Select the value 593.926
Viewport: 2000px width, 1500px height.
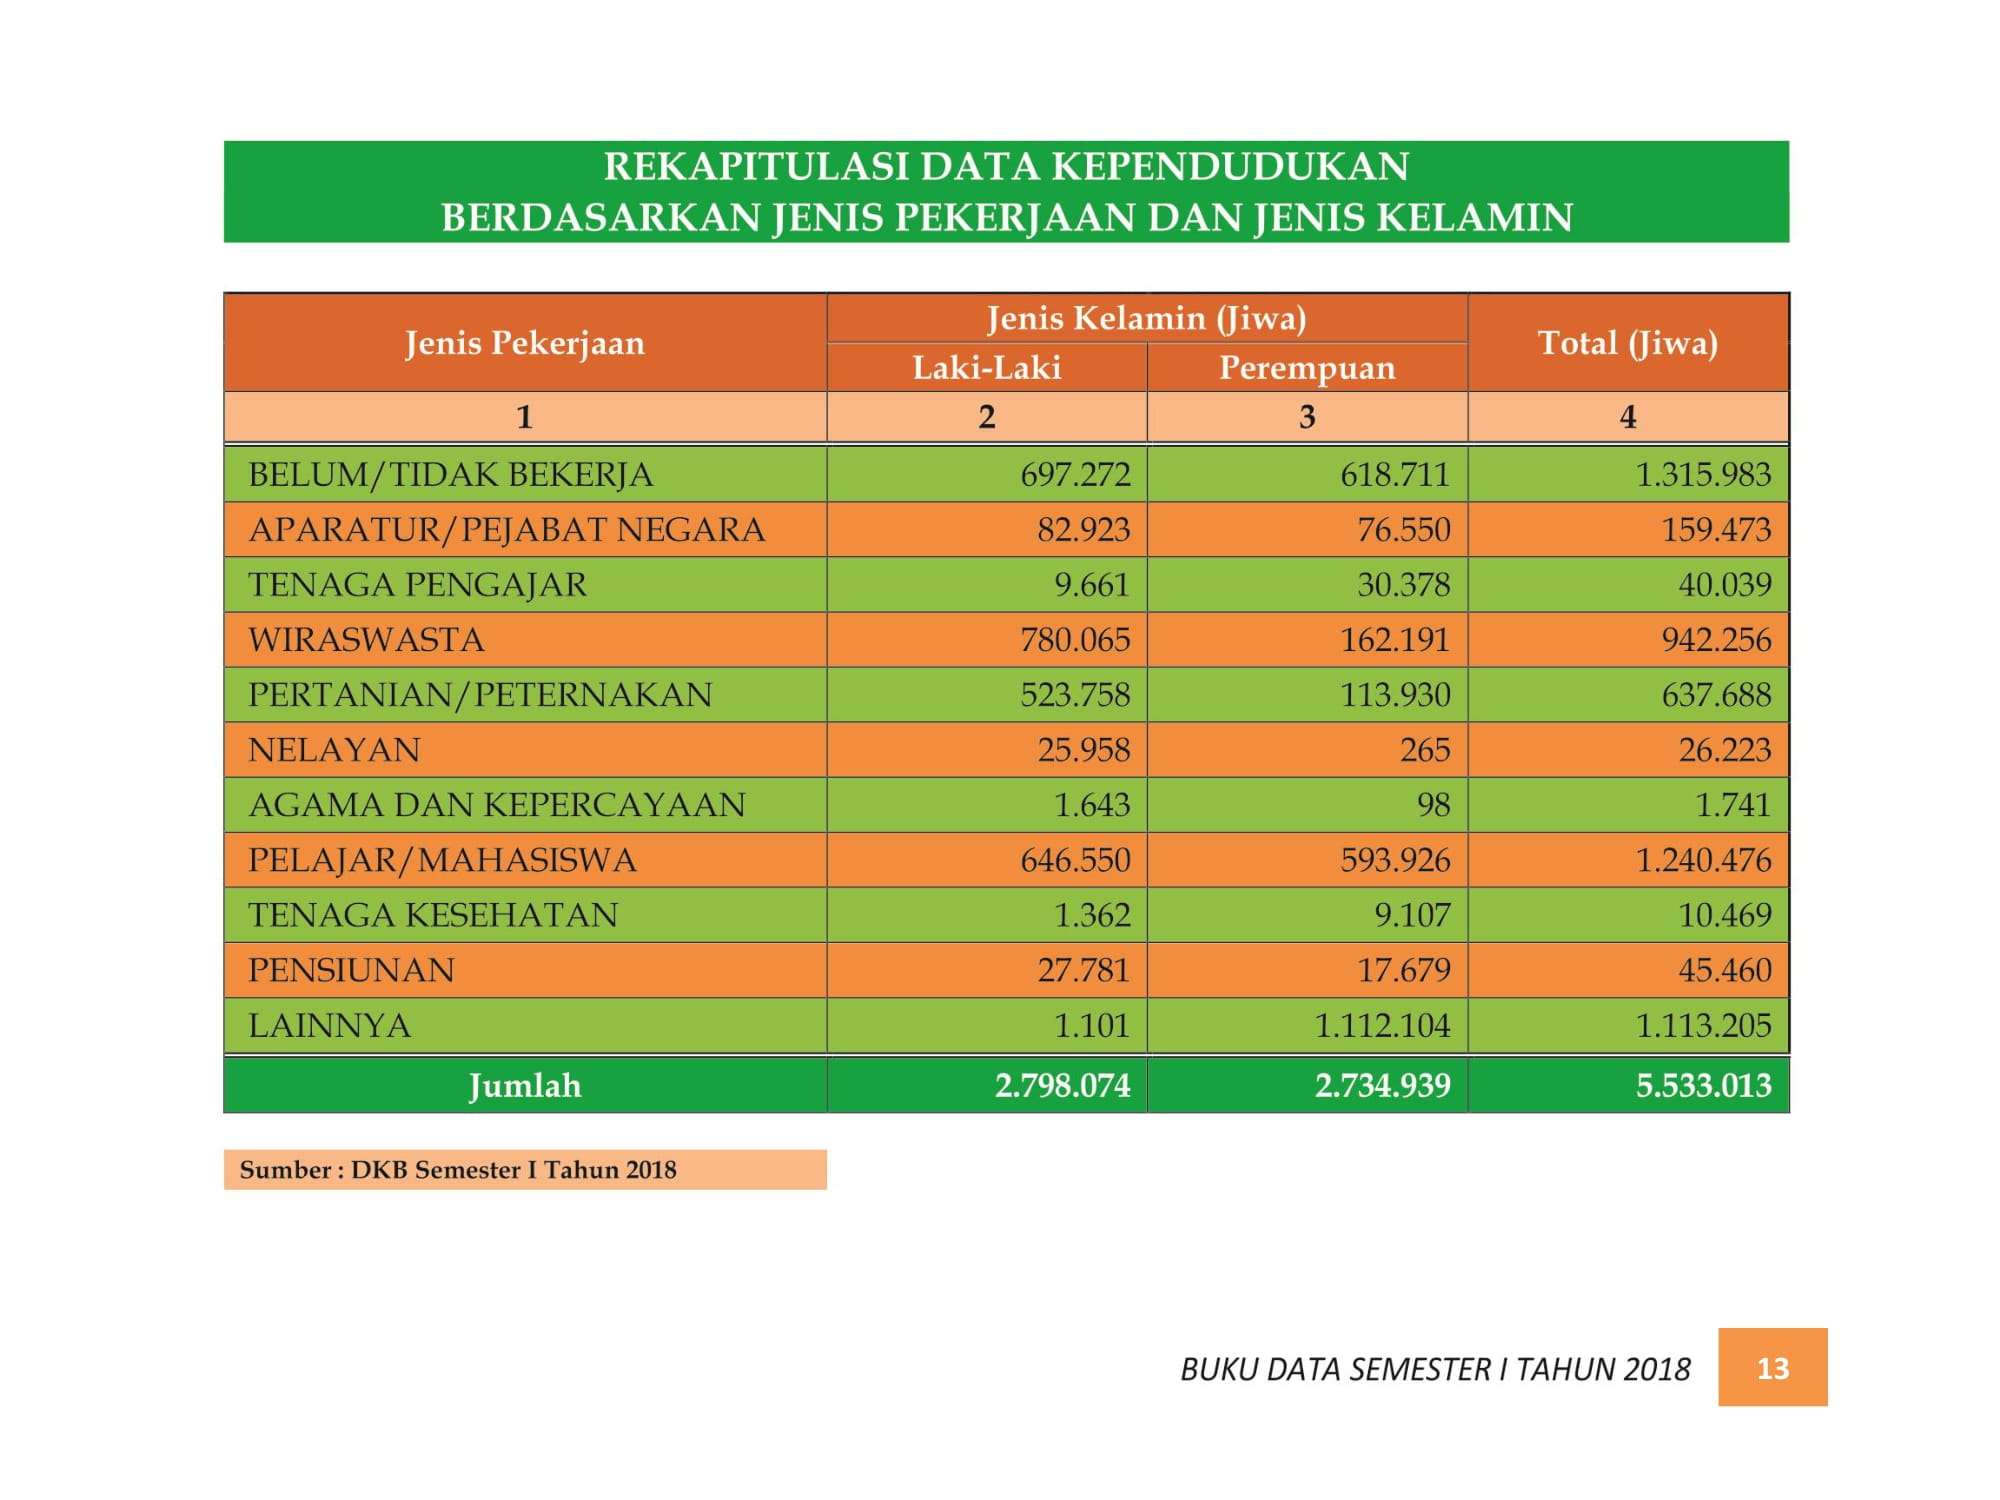(1395, 860)
